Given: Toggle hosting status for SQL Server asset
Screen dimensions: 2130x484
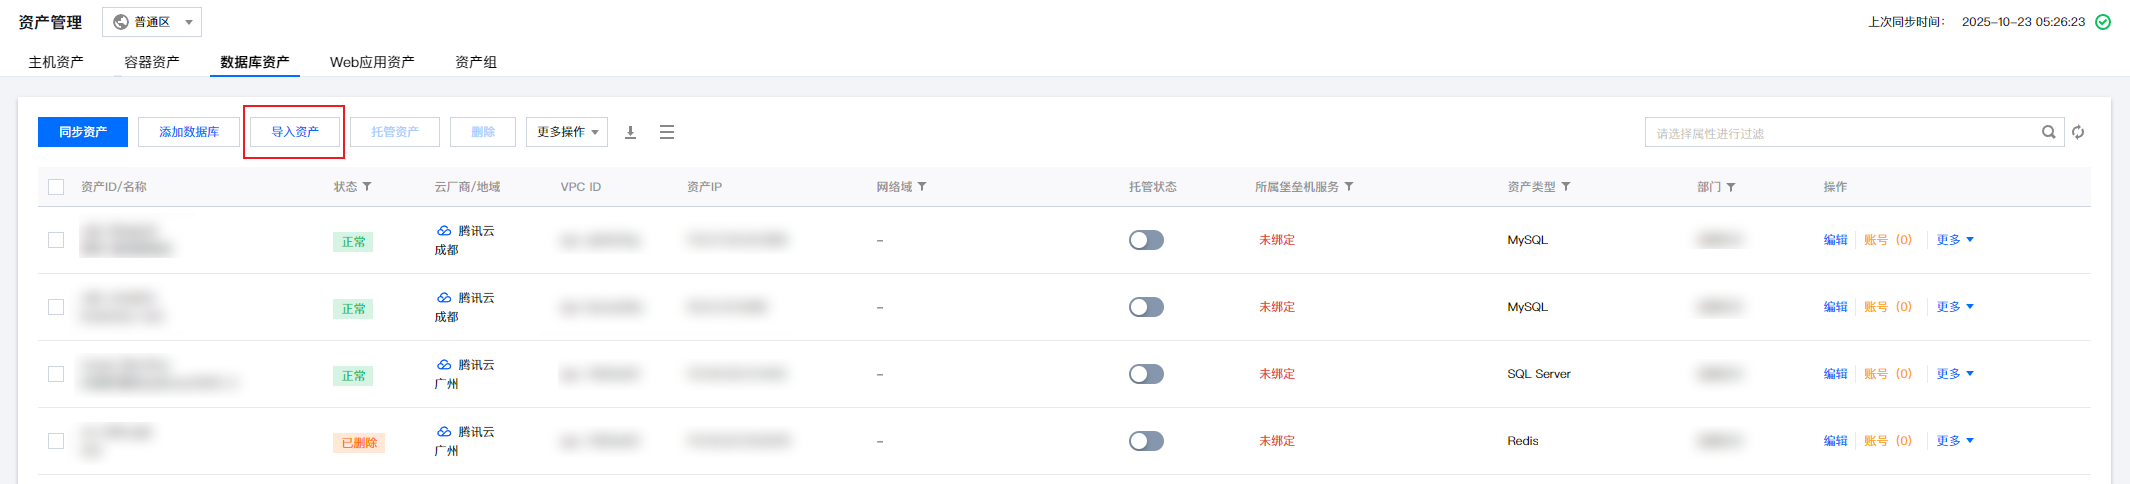Looking at the screenshot, I should [x=1146, y=374].
